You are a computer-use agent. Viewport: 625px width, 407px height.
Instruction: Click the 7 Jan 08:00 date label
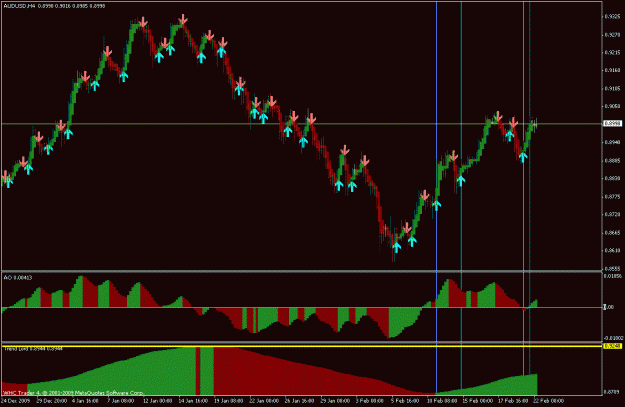tap(120, 401)
